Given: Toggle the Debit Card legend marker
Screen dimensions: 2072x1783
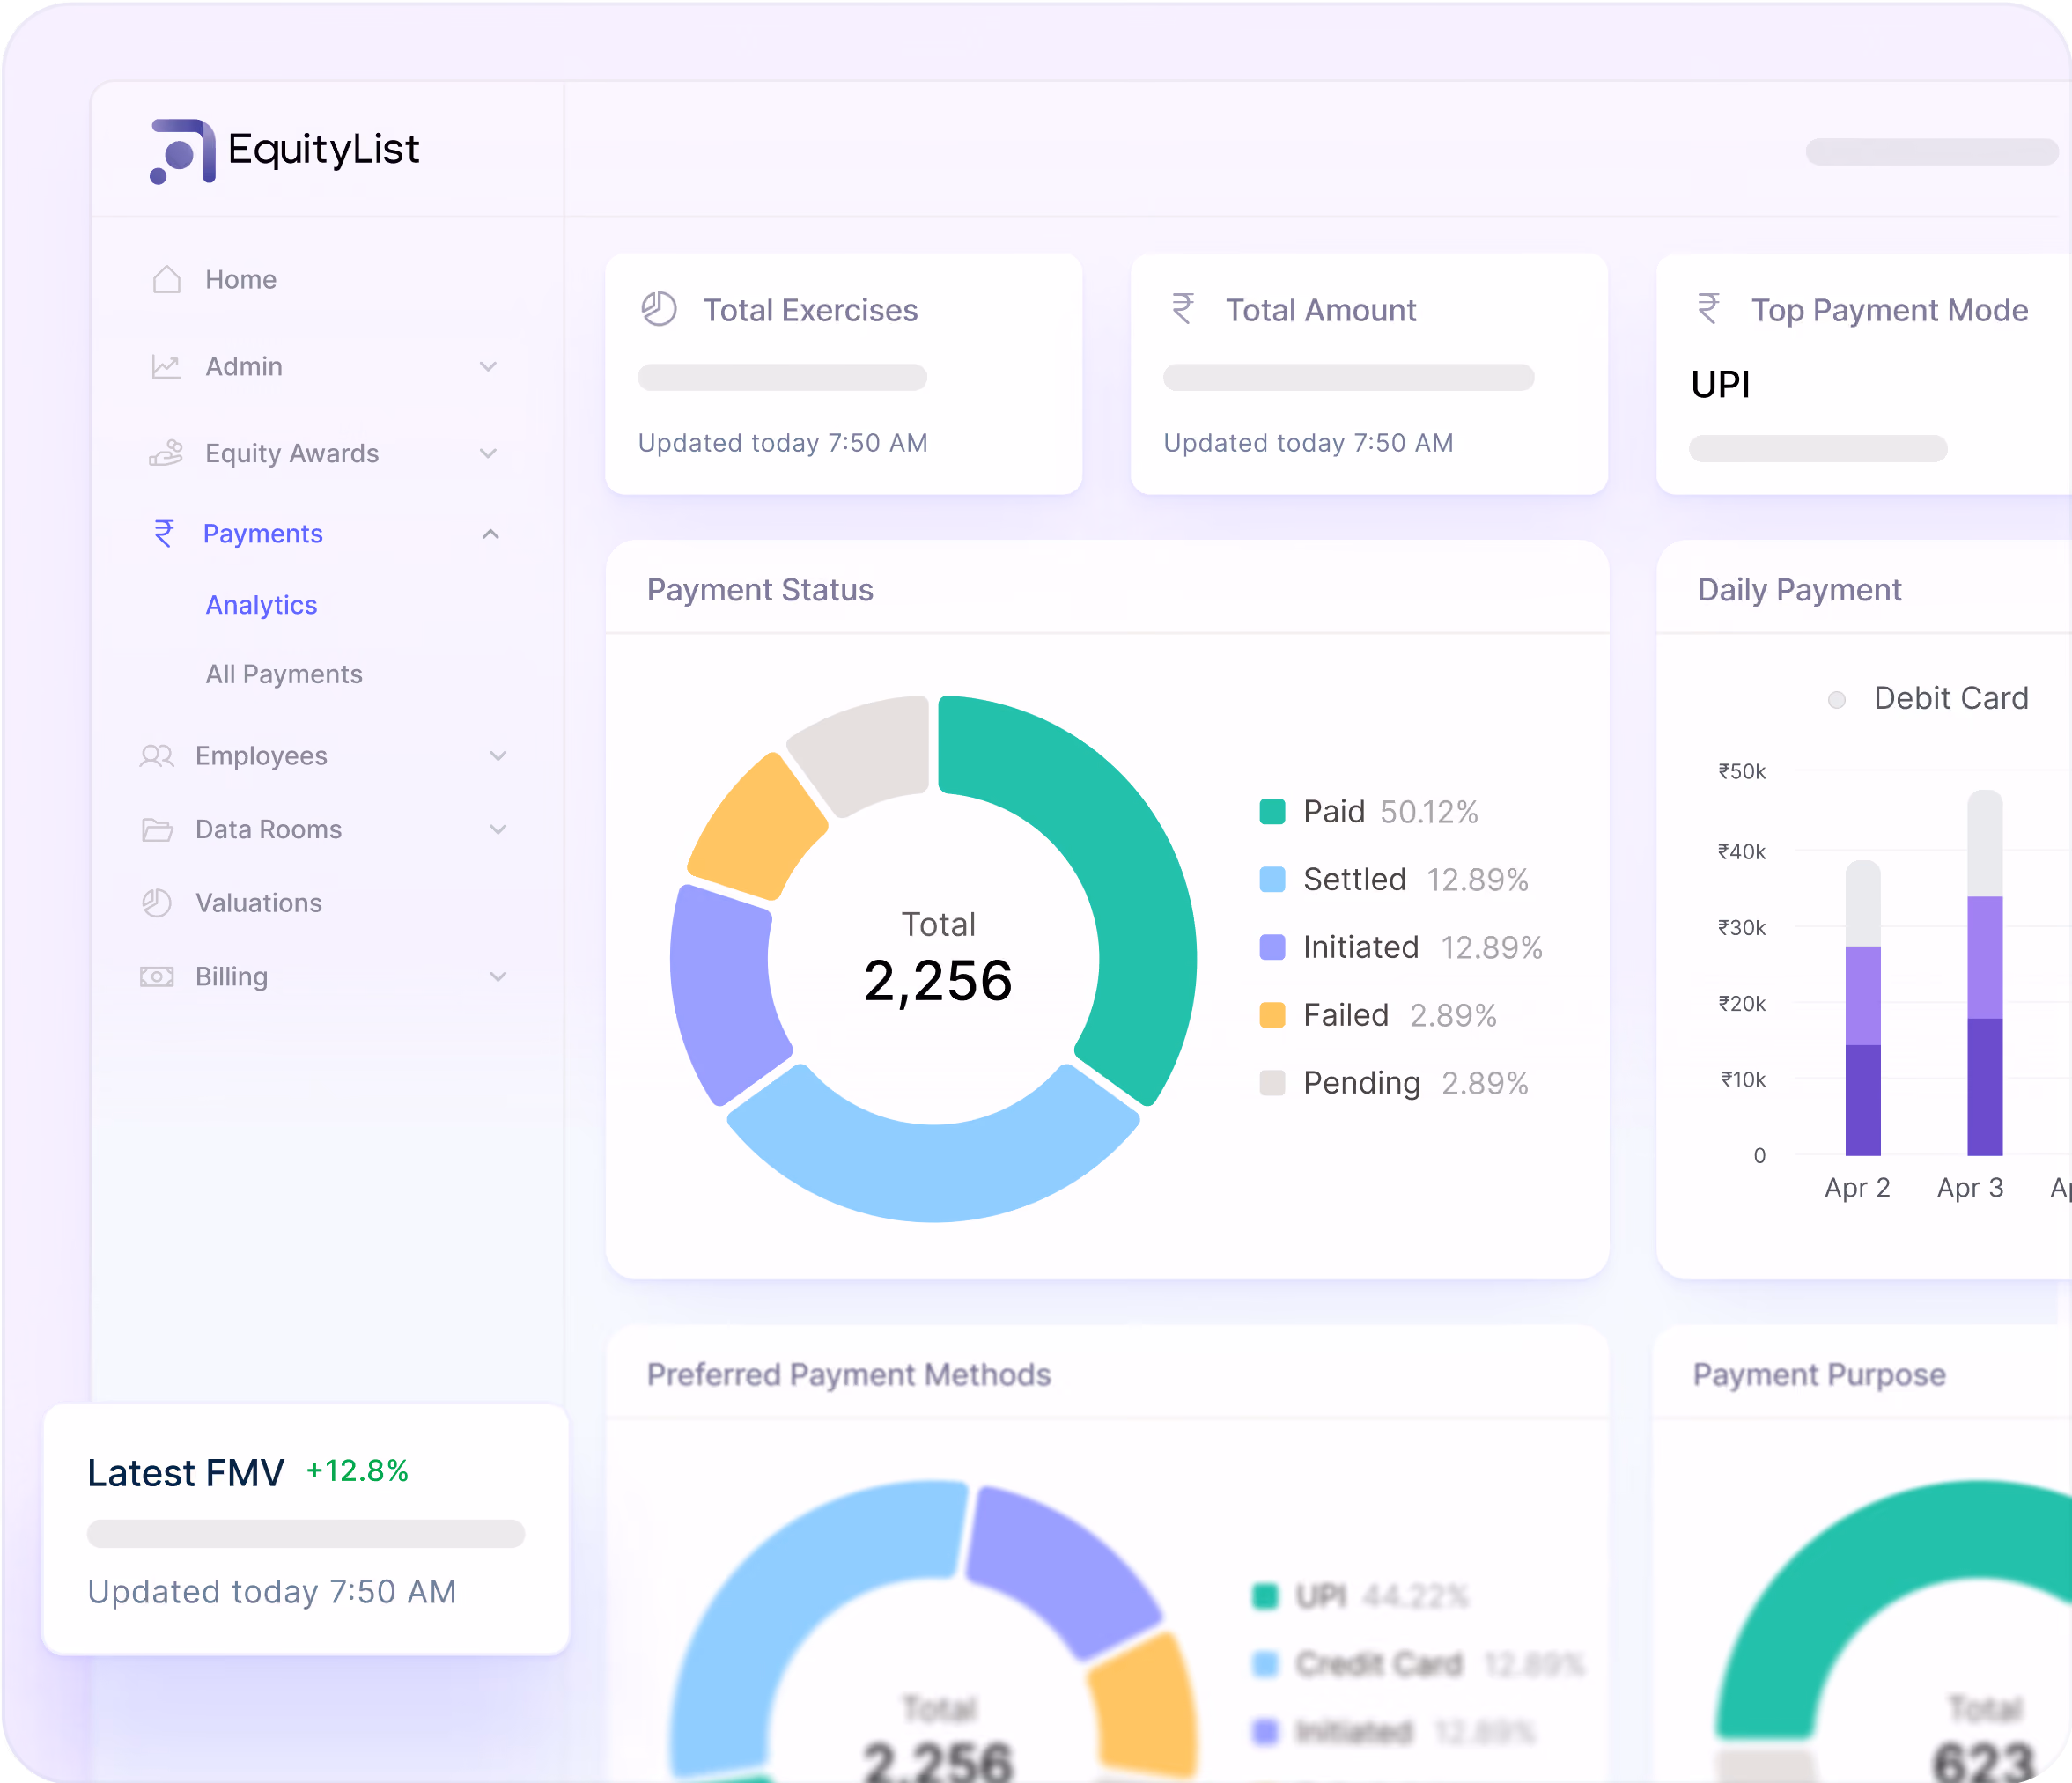Looking at the screenshot, I should tap(1837, 700).
